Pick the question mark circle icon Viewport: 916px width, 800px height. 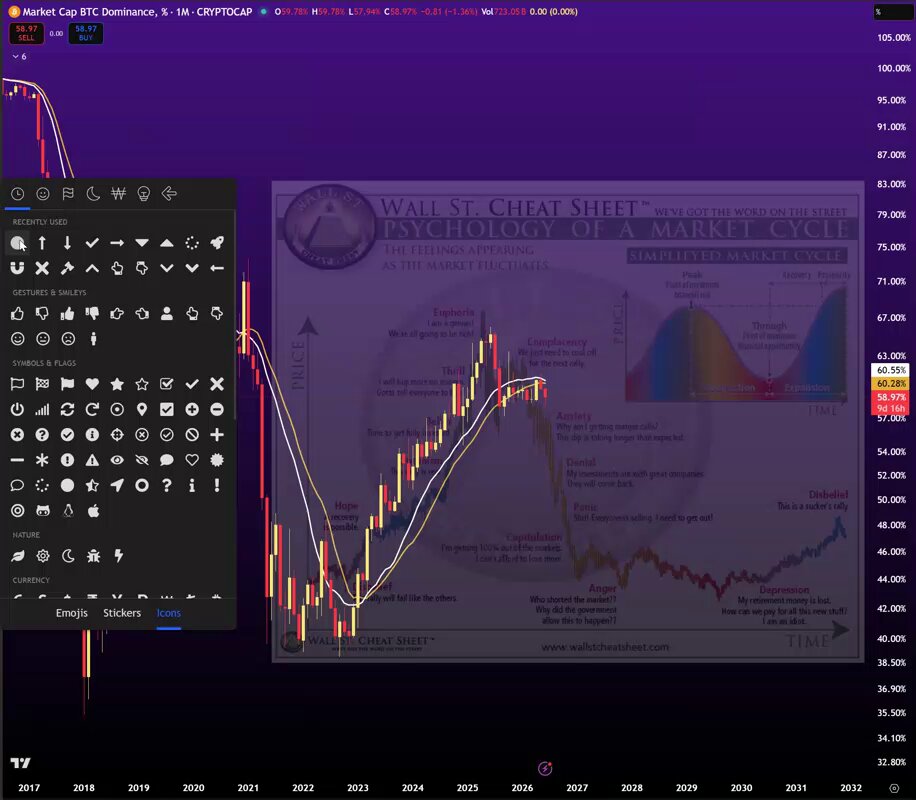pos(42,435)
